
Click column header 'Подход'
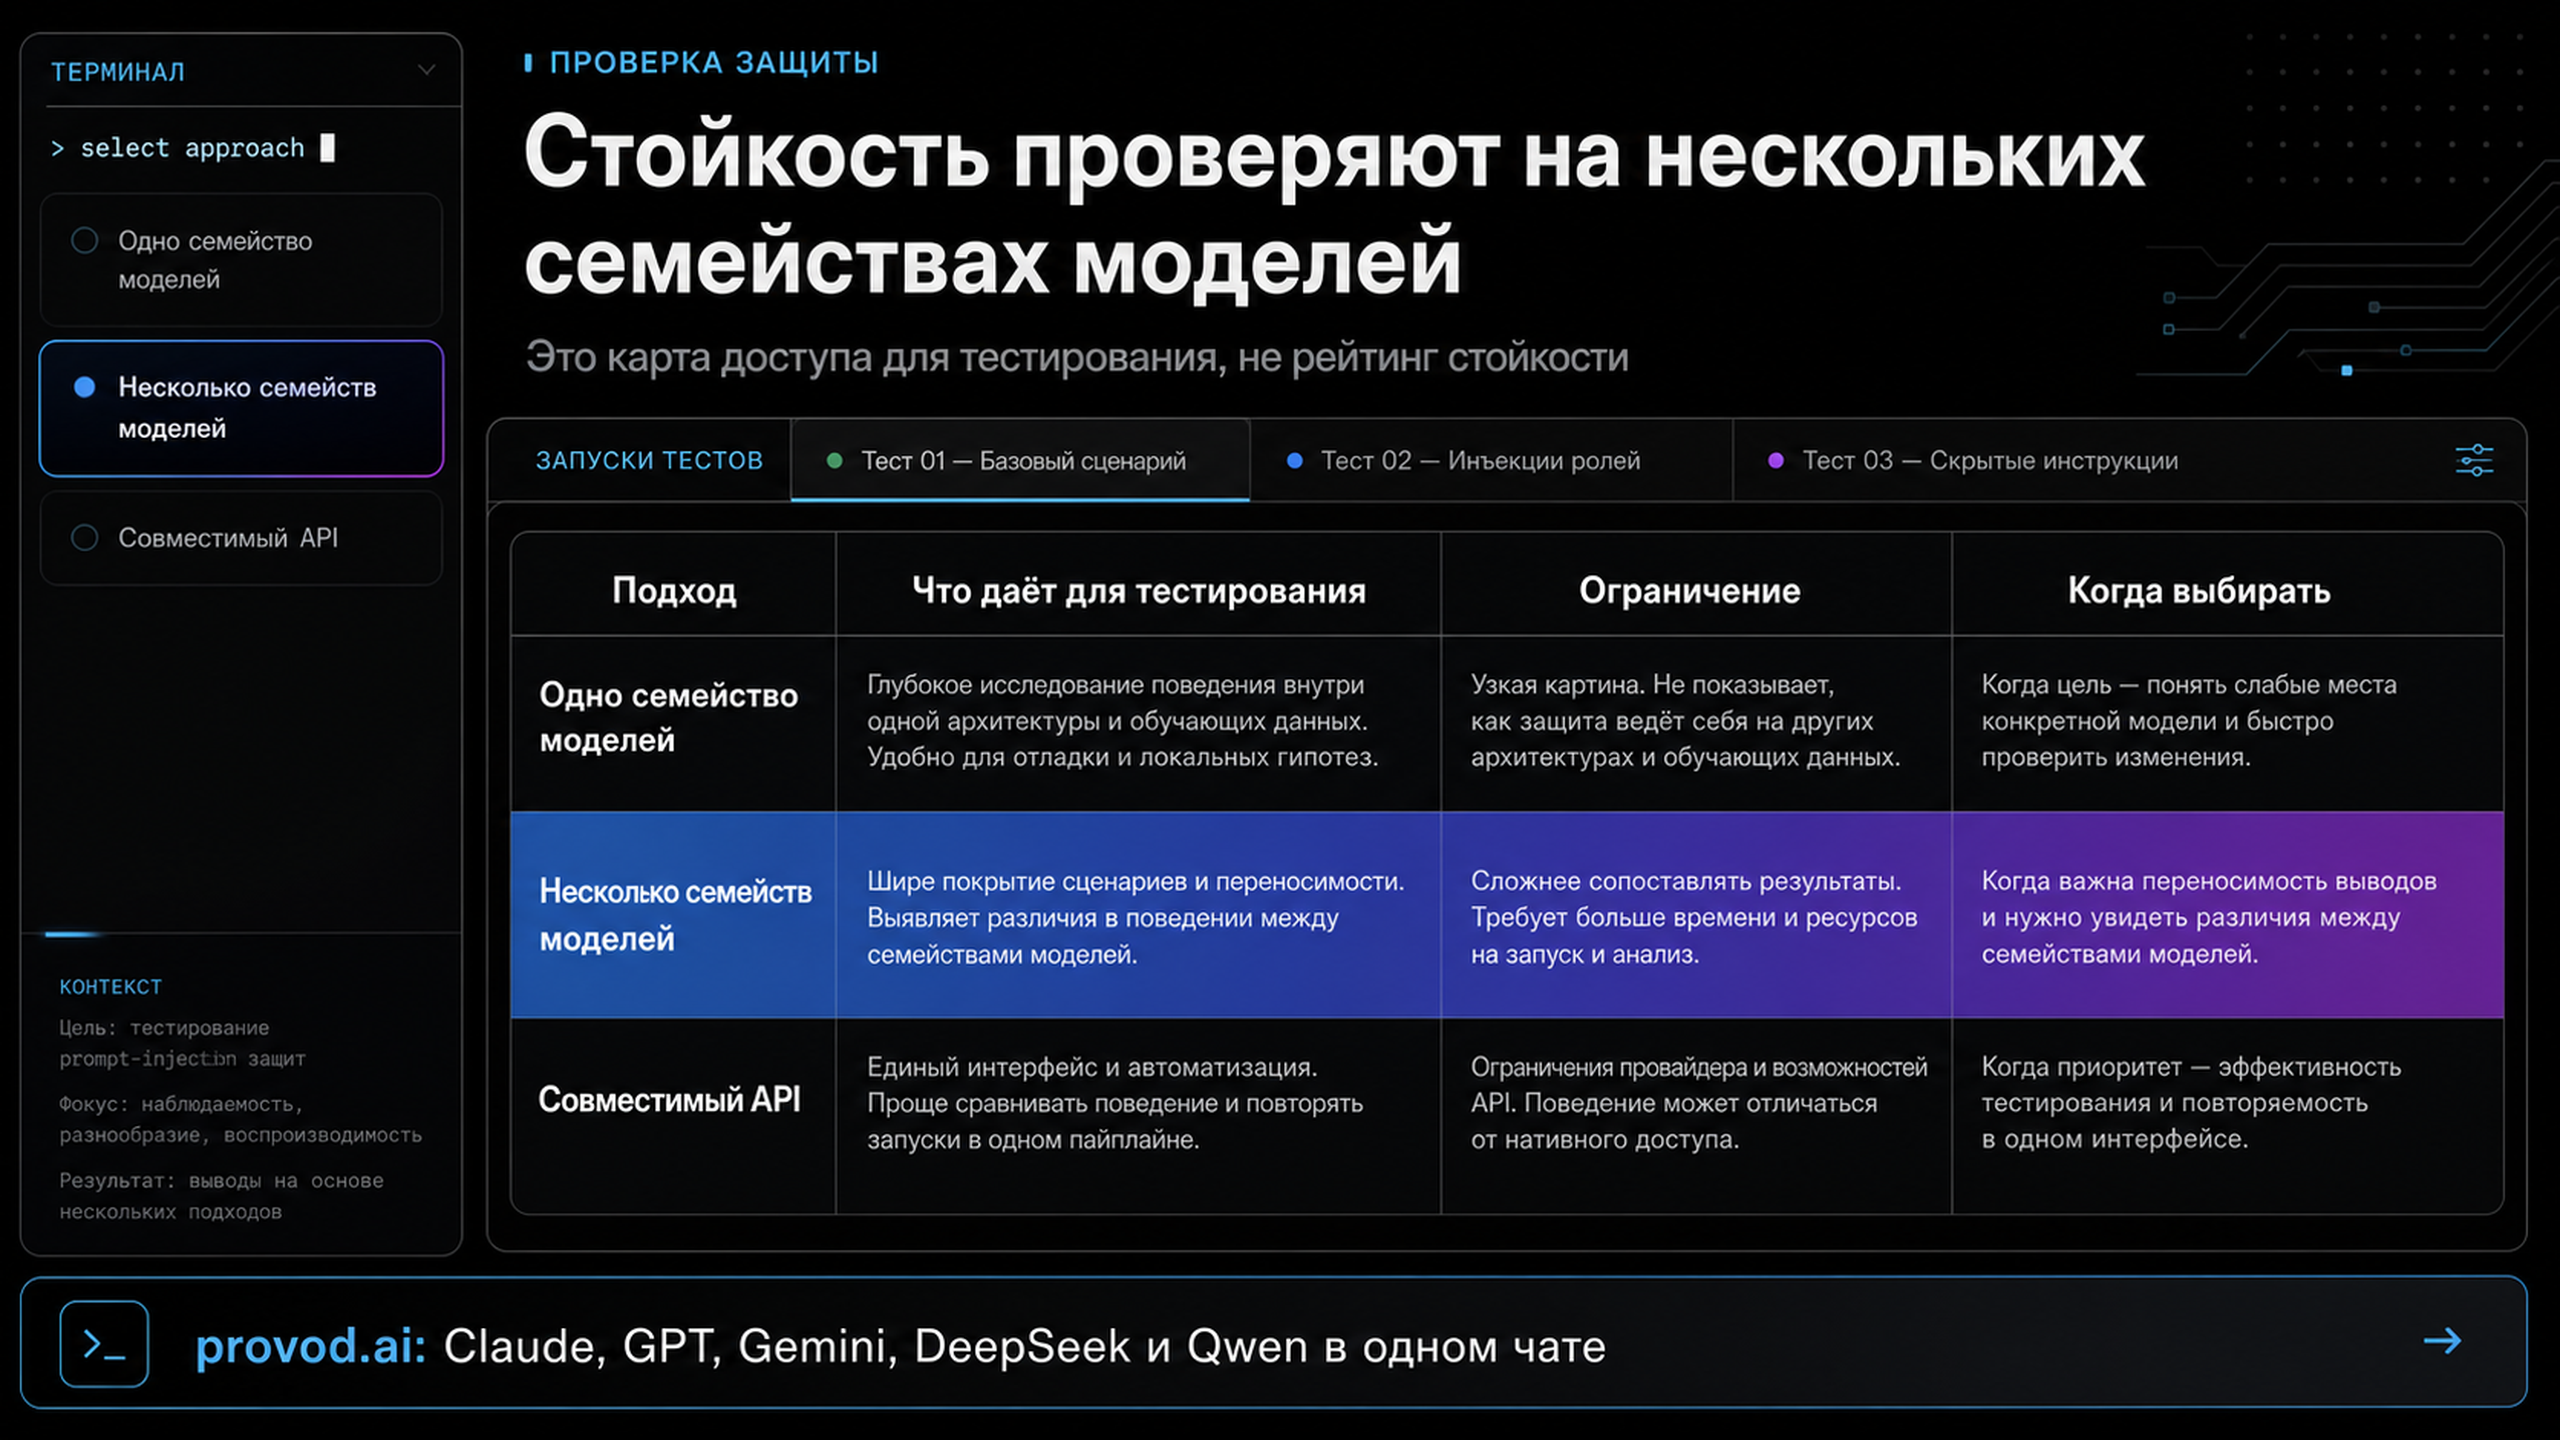click(x=674, y=590)
